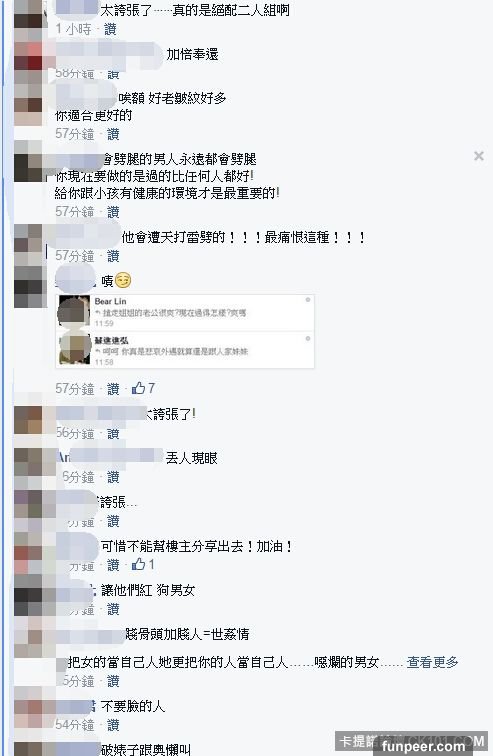
Task: Expand the truncated comment via 查看更多
Action: [x=432, y=662]
